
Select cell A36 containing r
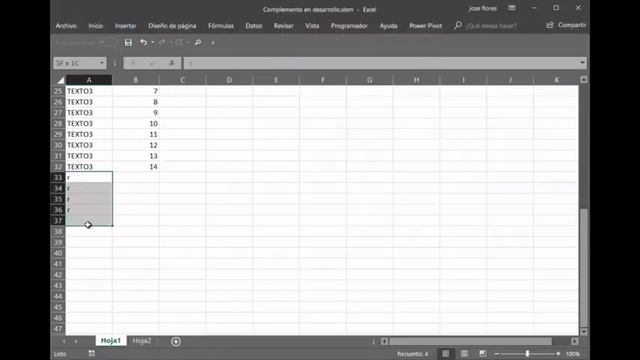click(89, 210)
